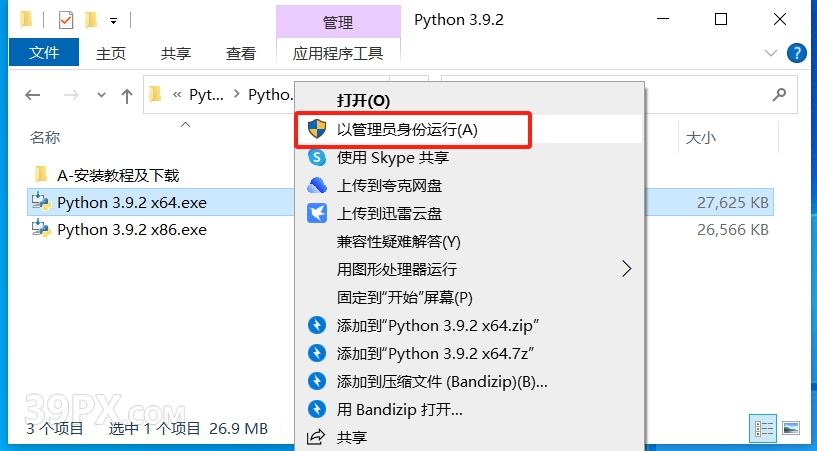Switch to the 主页 ribbon tab
The width and height of the screenshot is (817, 451).
point(111,53)
